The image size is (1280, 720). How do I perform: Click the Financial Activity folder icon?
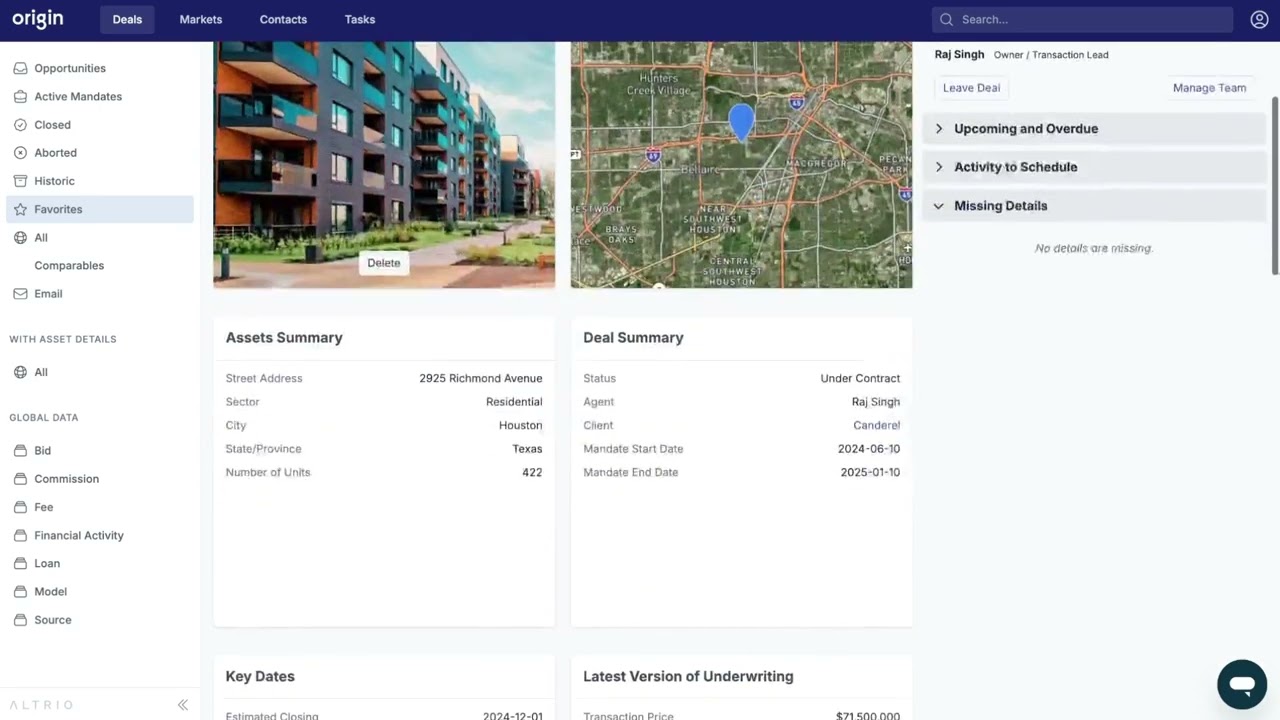20,535
